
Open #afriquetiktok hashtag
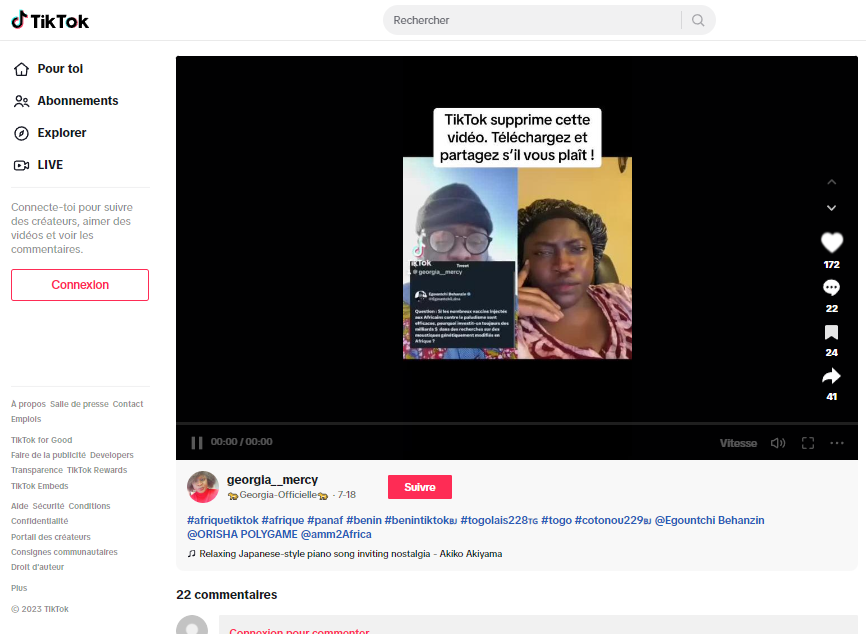click(x=223, y=520)
